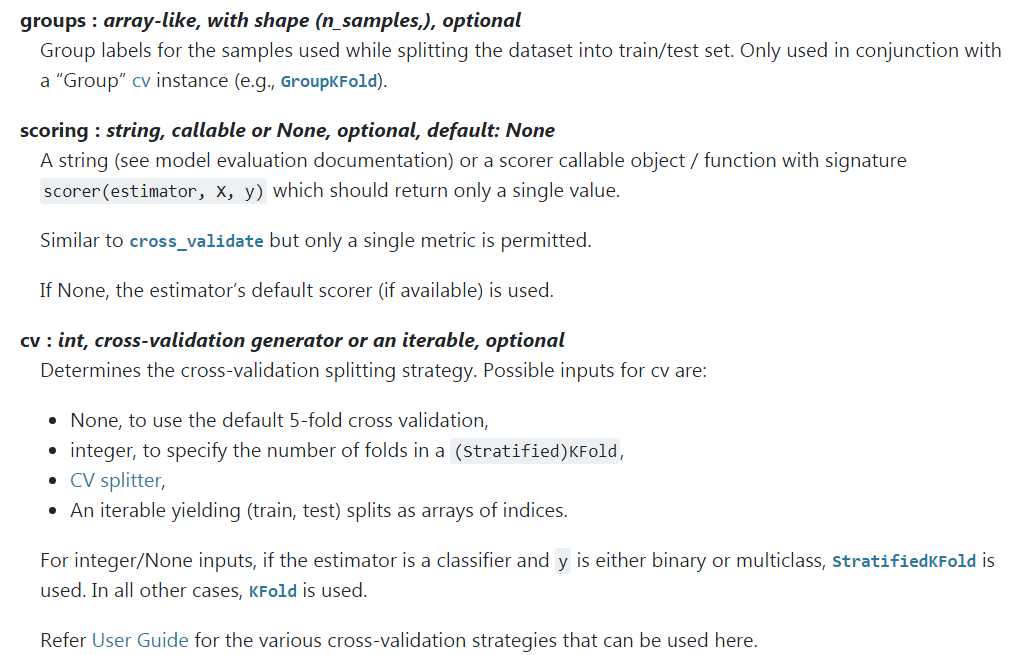
Task: Click the 'None, to use the default 5-fold' bullet
Action: [x=279, y=421]
